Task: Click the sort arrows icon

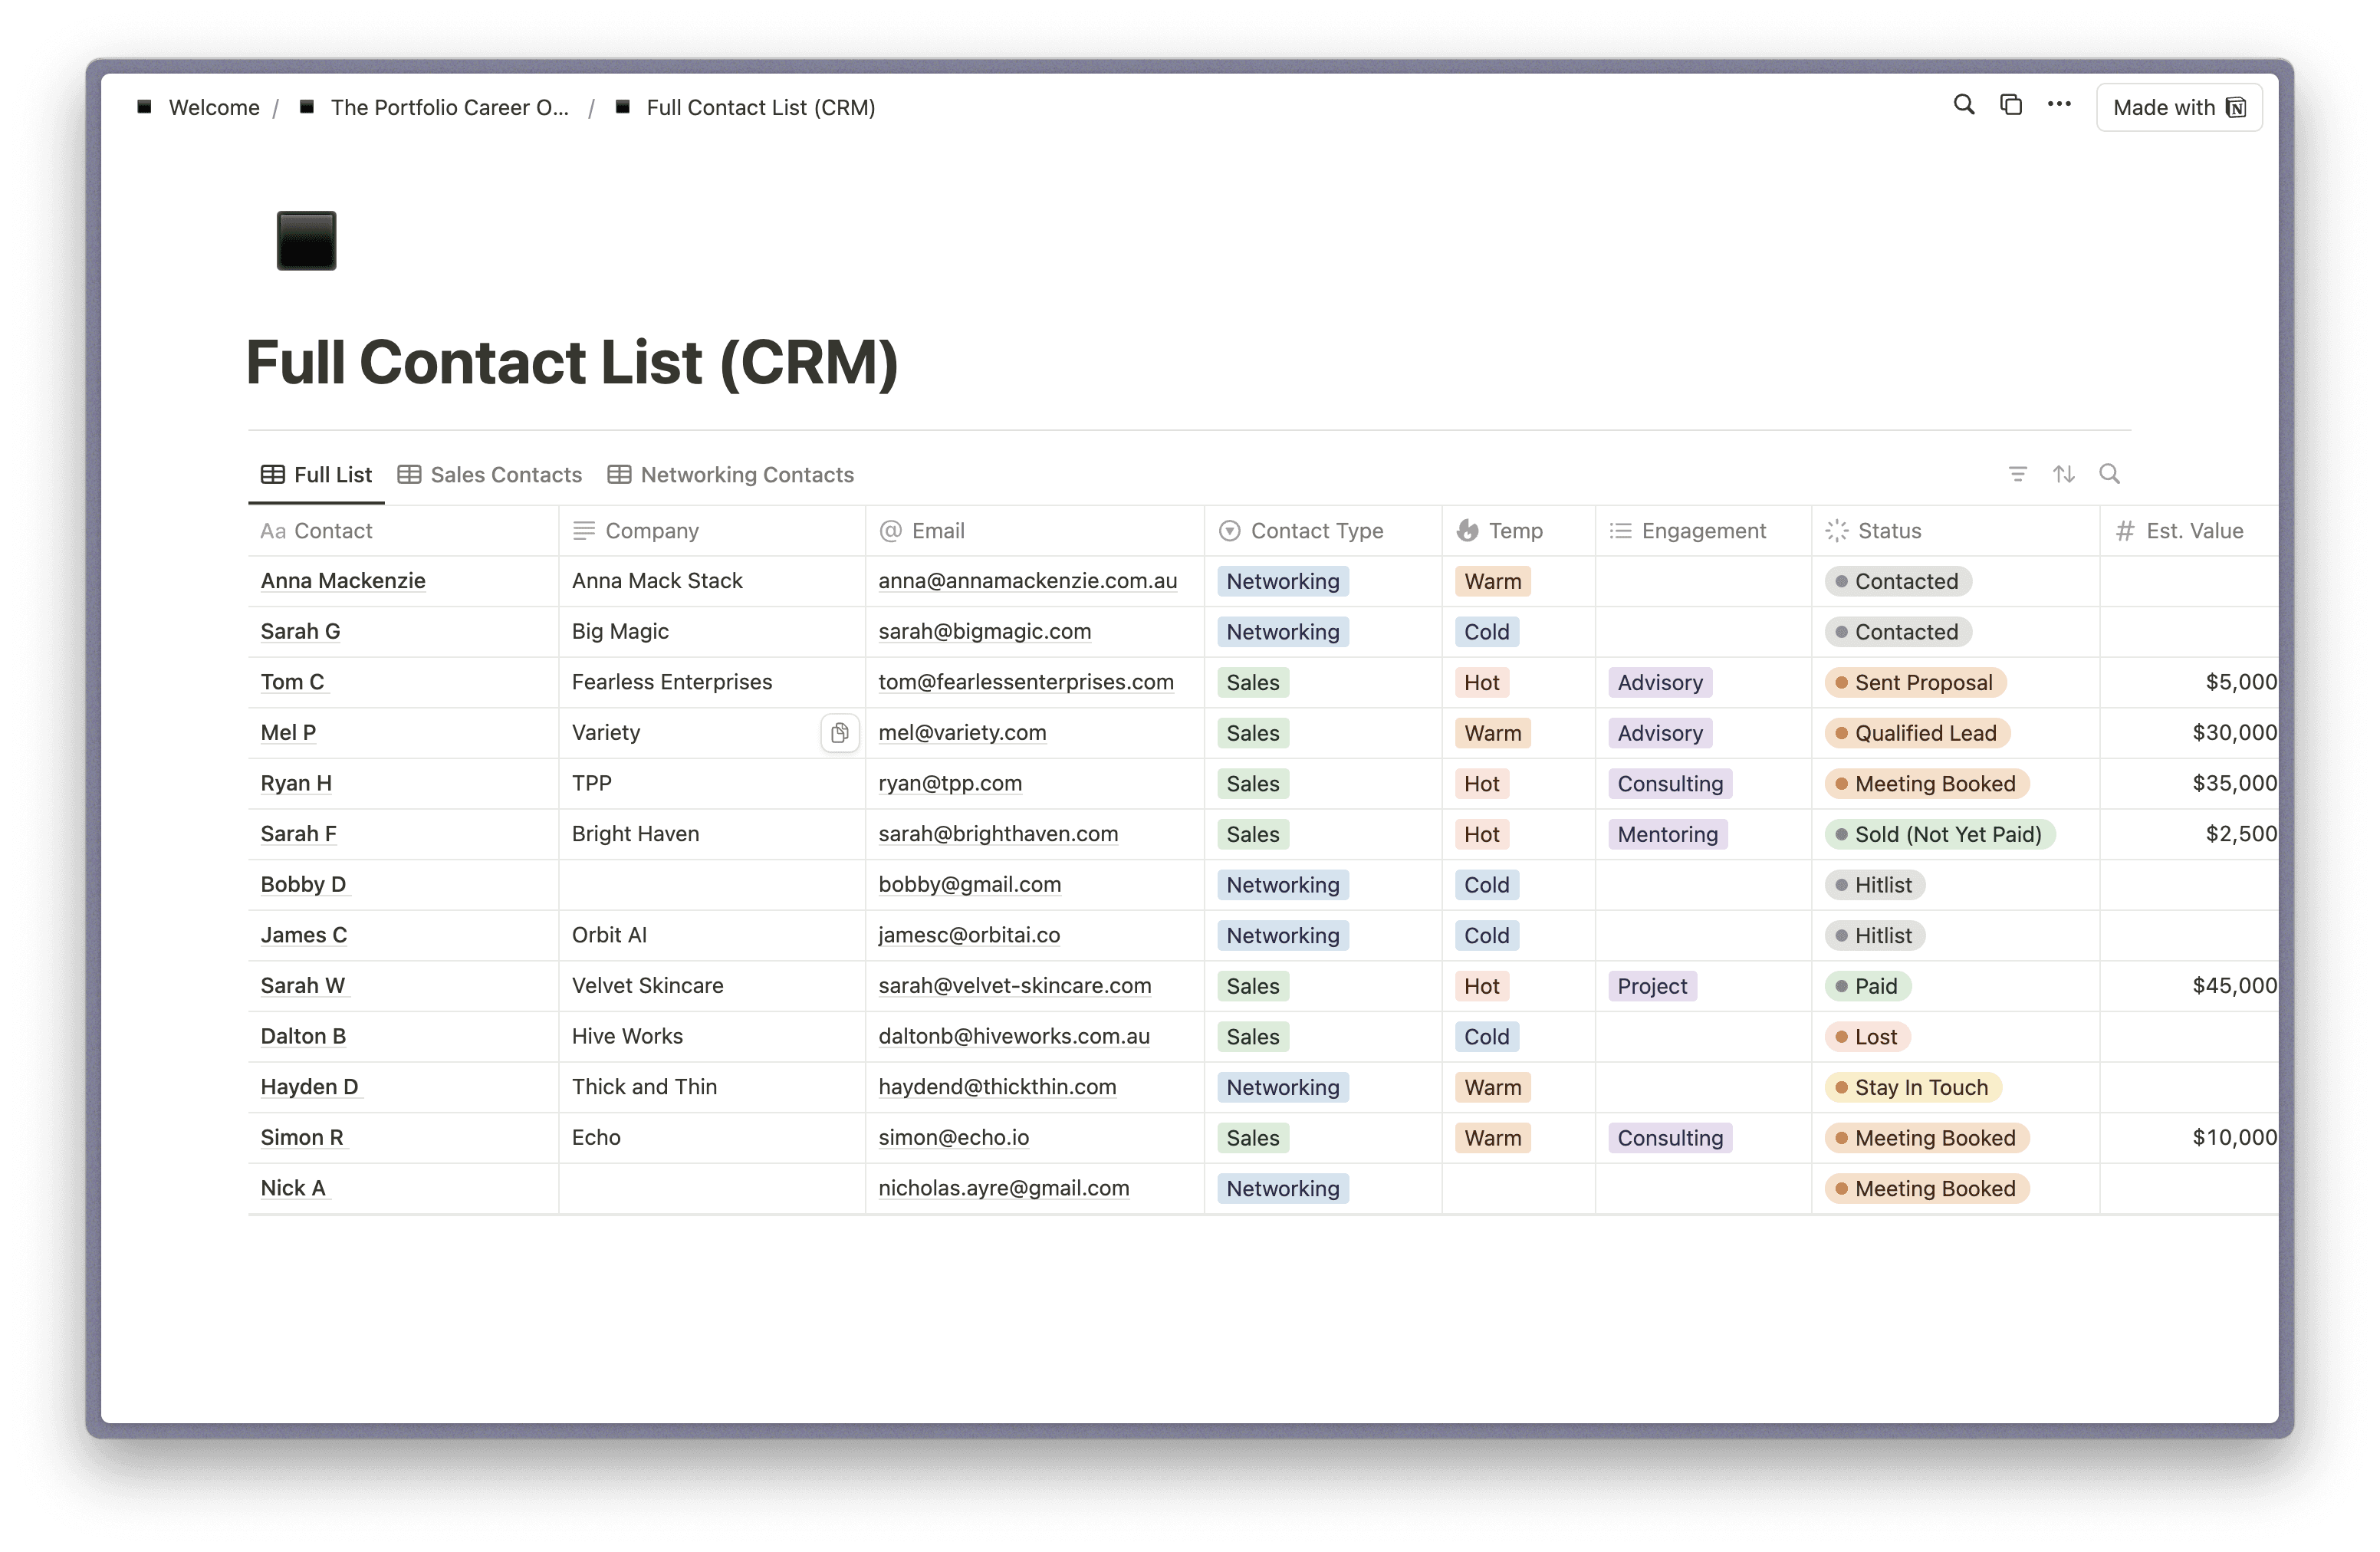Action: pos(2063,474)
